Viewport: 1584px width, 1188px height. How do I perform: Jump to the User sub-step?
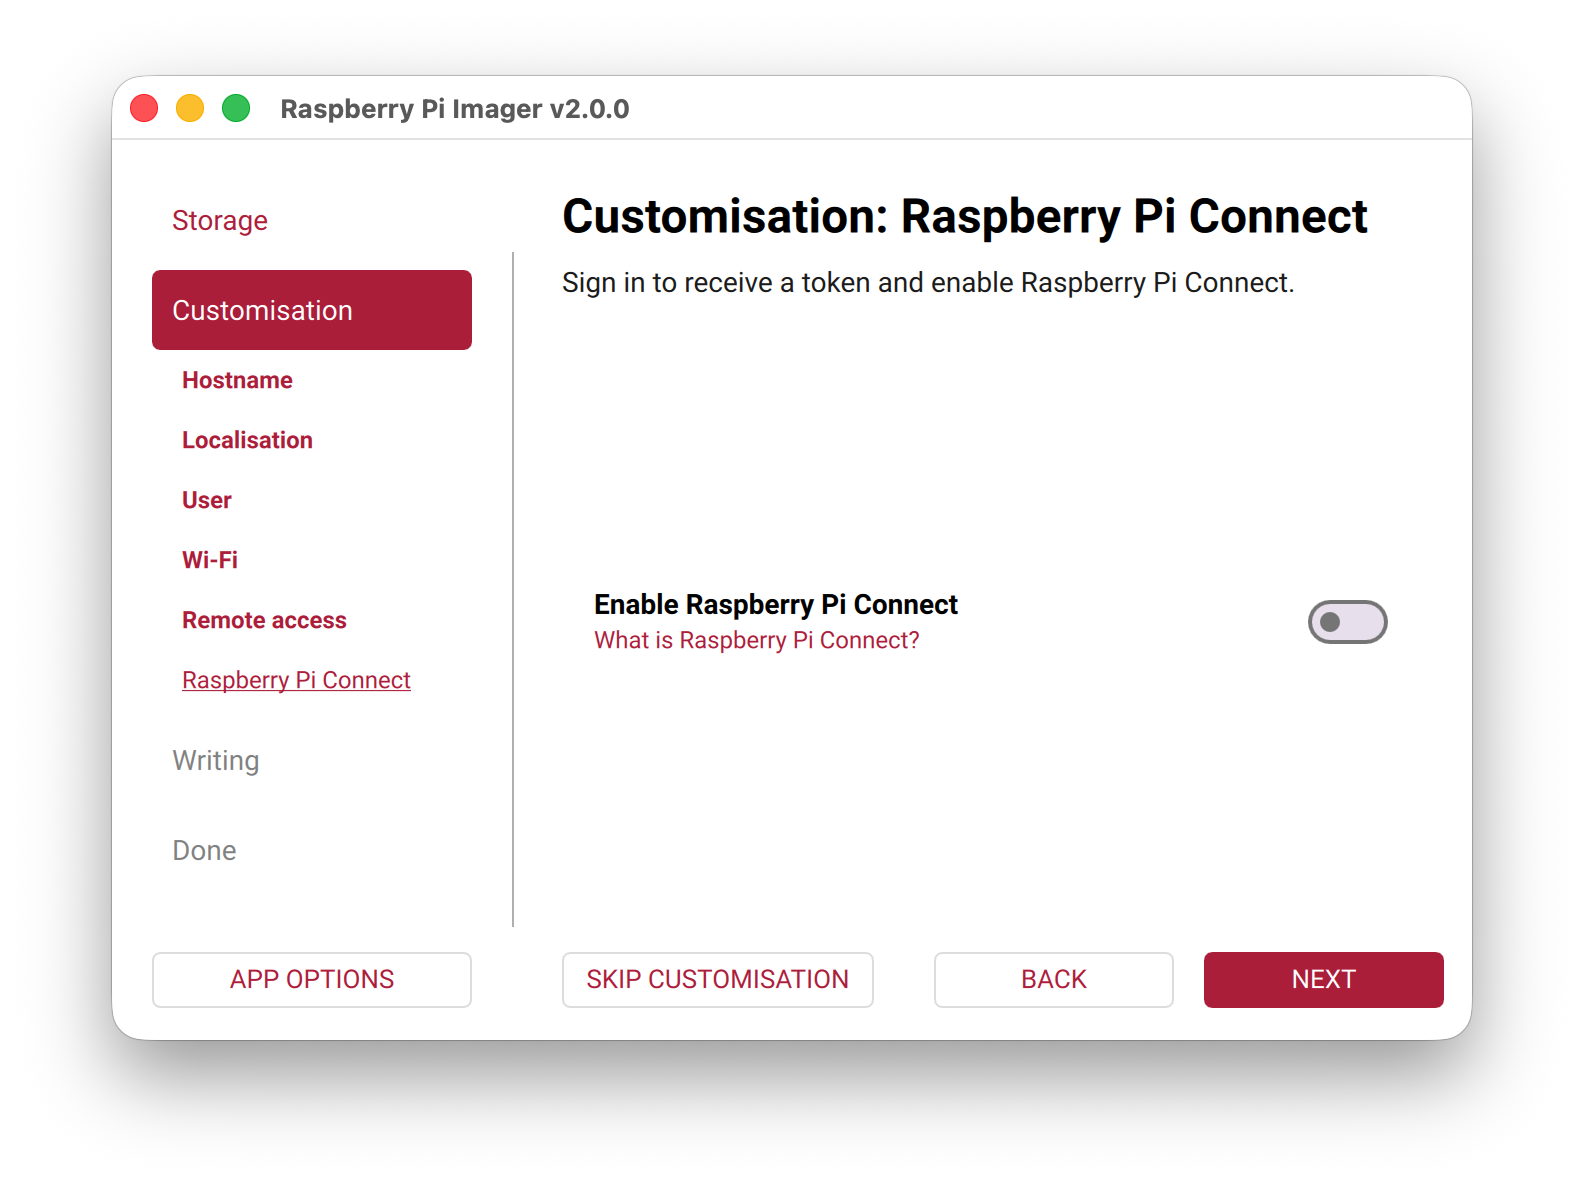[207, 500]
